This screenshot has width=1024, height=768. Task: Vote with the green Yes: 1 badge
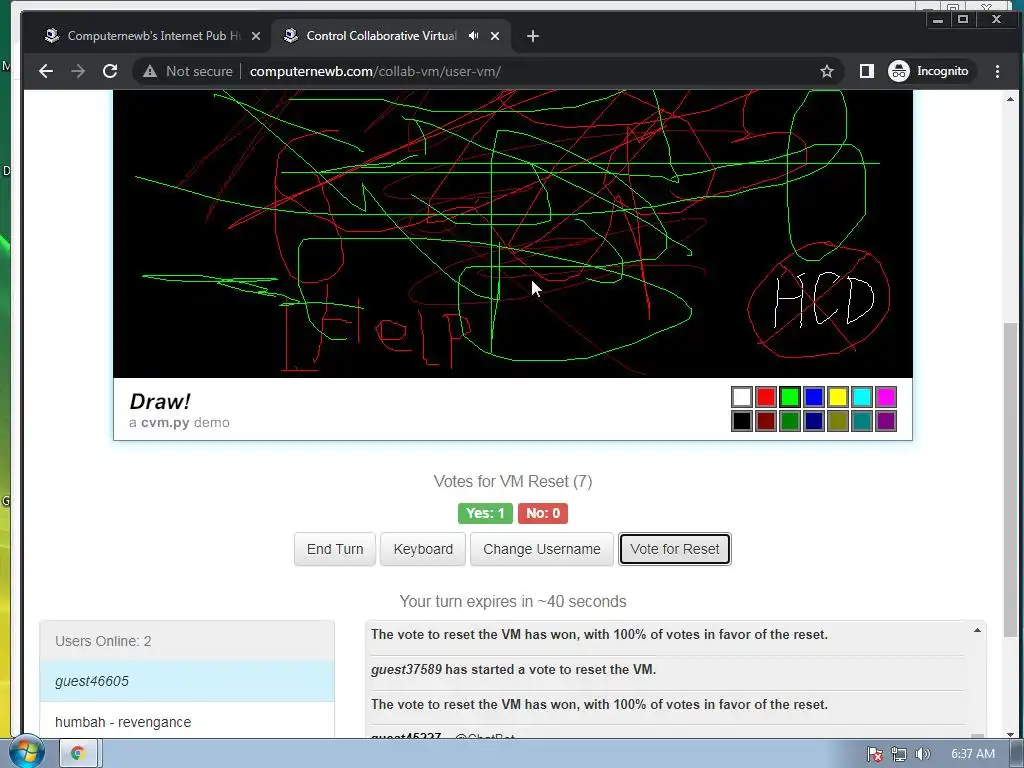(x=485, y=513)
